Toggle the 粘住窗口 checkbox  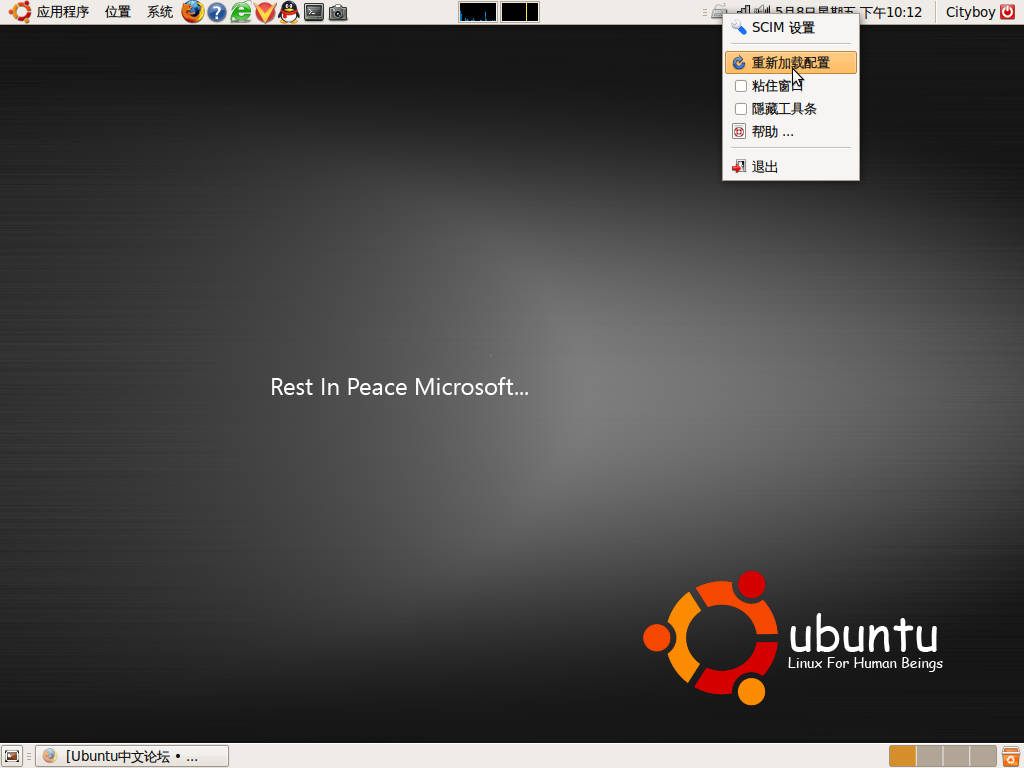(741, 86)
